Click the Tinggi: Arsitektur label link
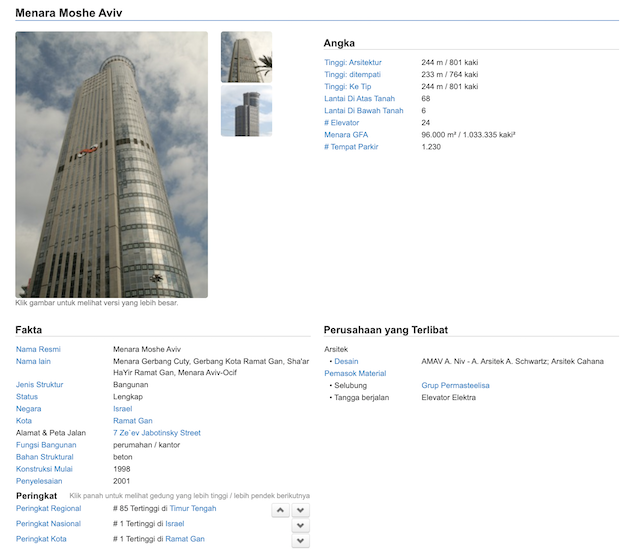 353,62
